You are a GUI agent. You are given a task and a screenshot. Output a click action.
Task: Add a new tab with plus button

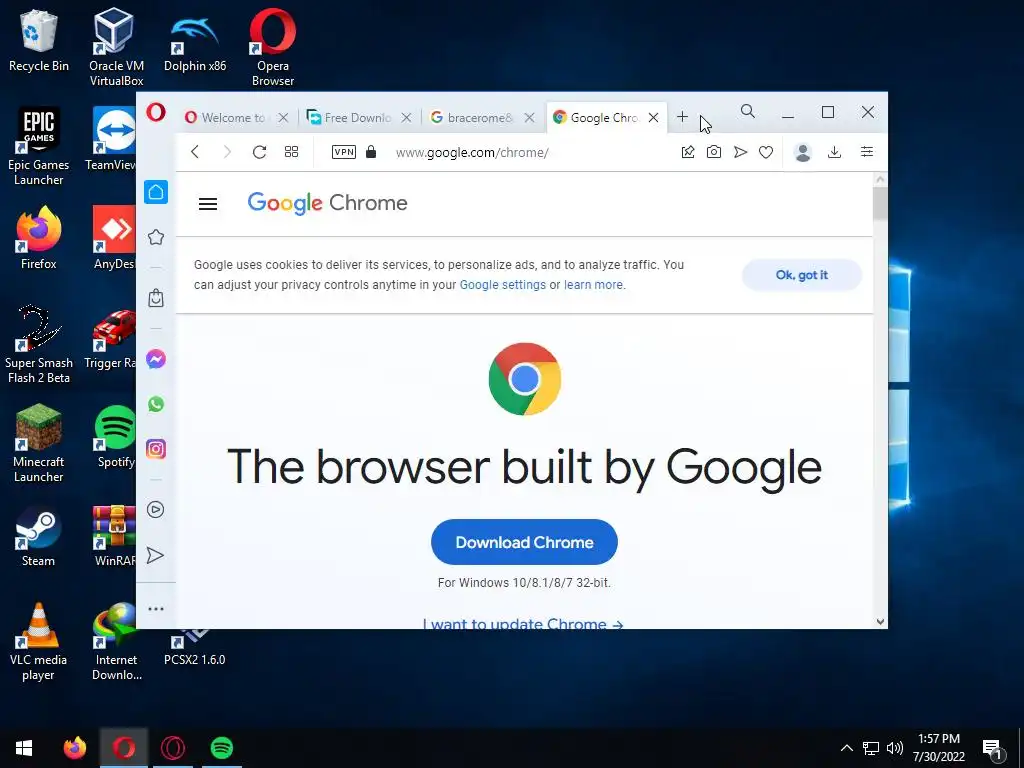(682, 117)
